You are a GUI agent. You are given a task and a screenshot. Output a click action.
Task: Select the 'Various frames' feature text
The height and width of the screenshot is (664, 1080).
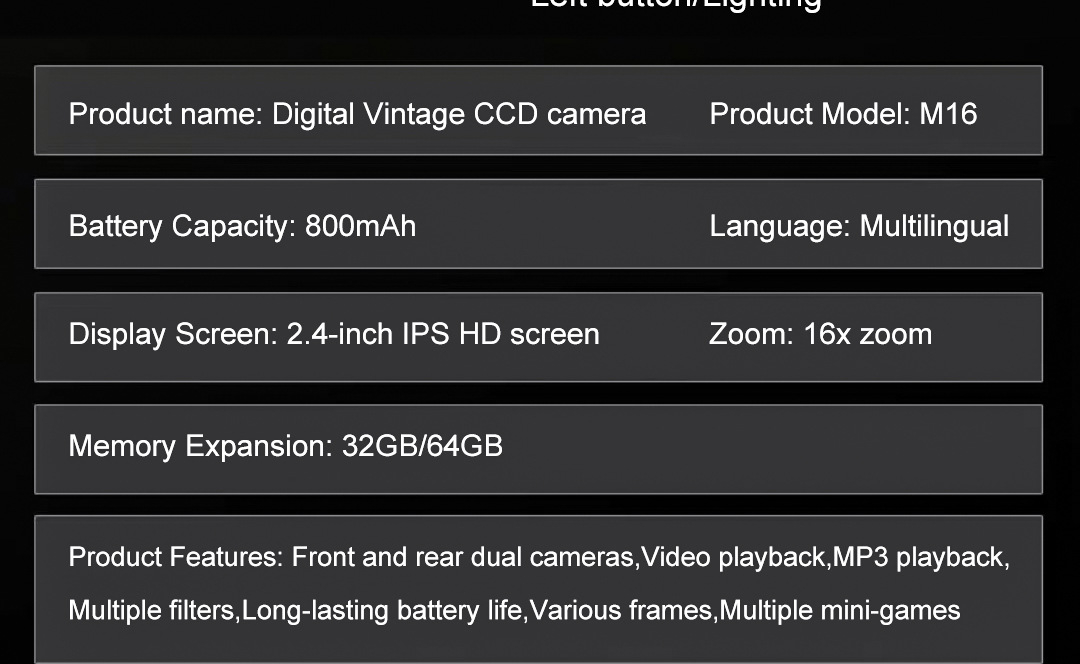(x=621, y=610)
